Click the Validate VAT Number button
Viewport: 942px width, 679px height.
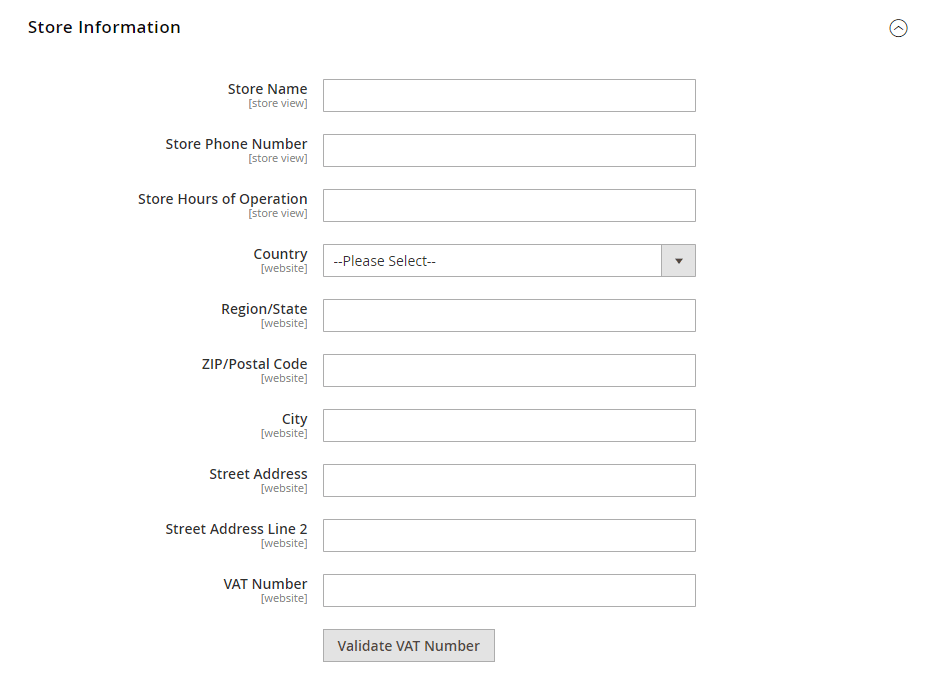[x=408, y=646]
